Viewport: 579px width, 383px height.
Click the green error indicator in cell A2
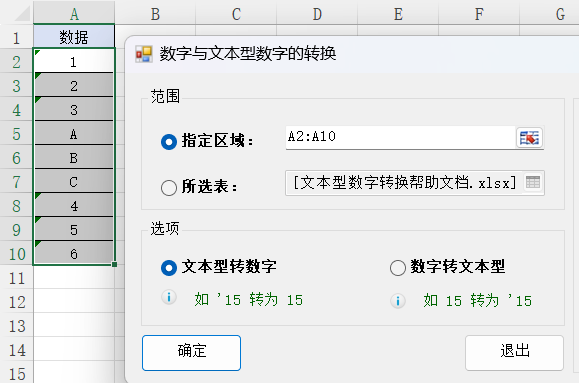click(37, 52)
